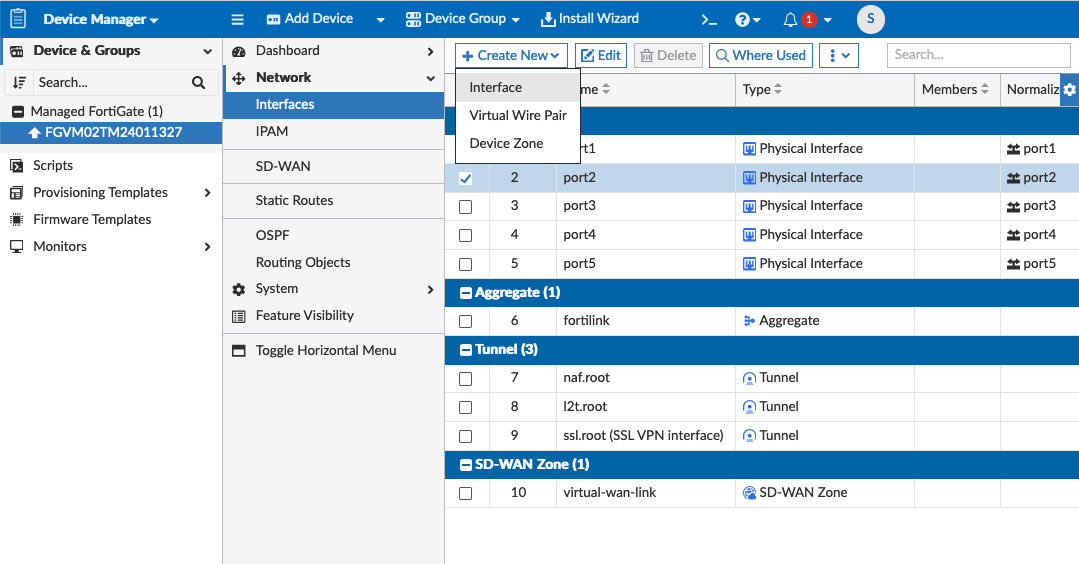
Task: Check the ssl.root row checkbox
Action: pos(466,436)
